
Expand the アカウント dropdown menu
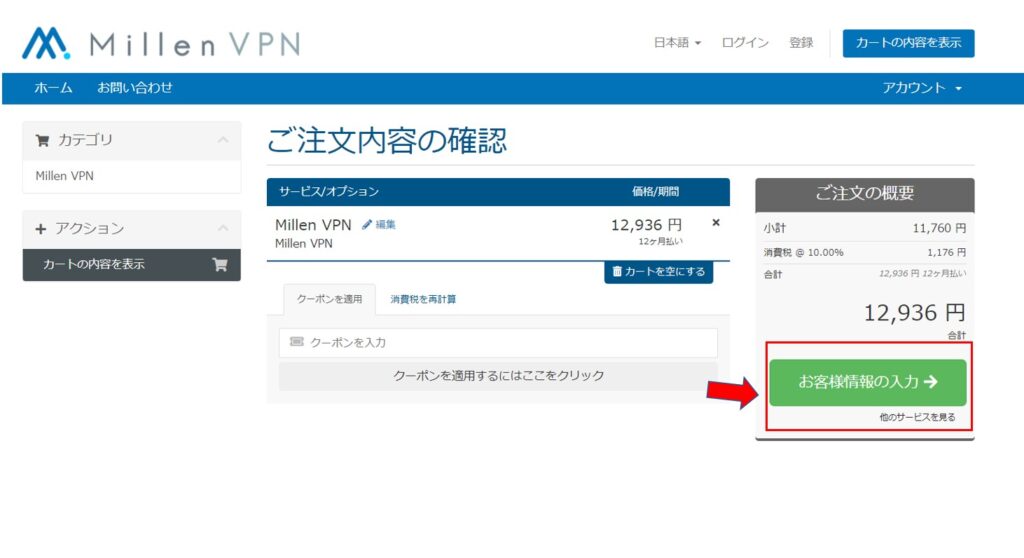(922, 88)
